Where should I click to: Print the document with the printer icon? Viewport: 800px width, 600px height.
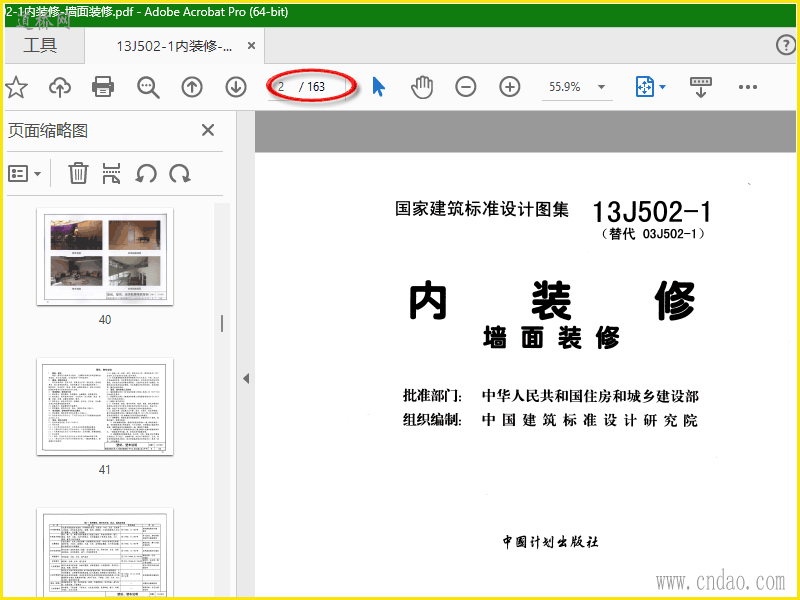[103, 87]
